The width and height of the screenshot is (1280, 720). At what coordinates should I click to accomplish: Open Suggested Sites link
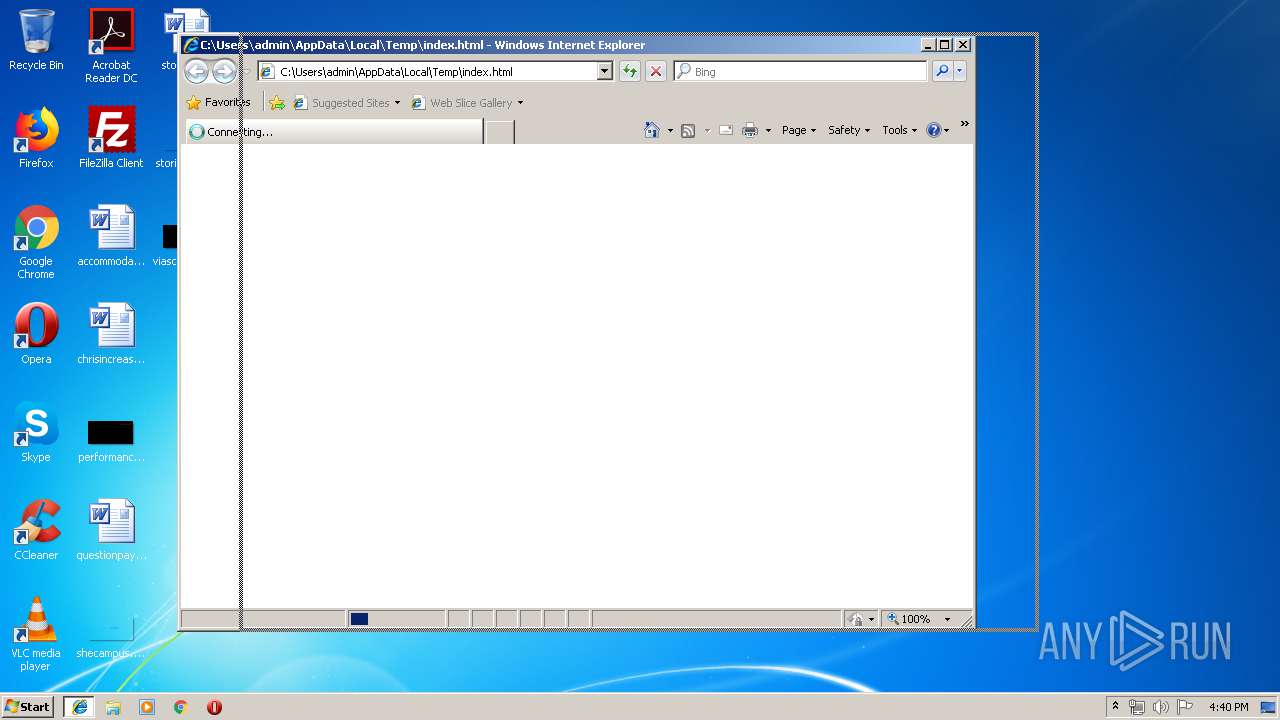click(346, 102)
